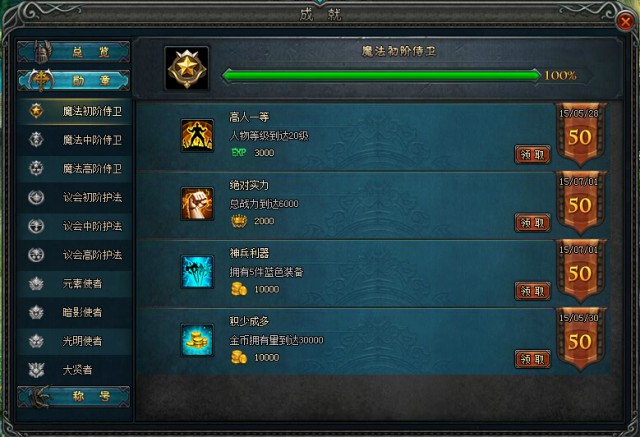This screenshot has width=640, height=437.
Task: Click the green 100% progress bar
Action: (x=382, y=75)
